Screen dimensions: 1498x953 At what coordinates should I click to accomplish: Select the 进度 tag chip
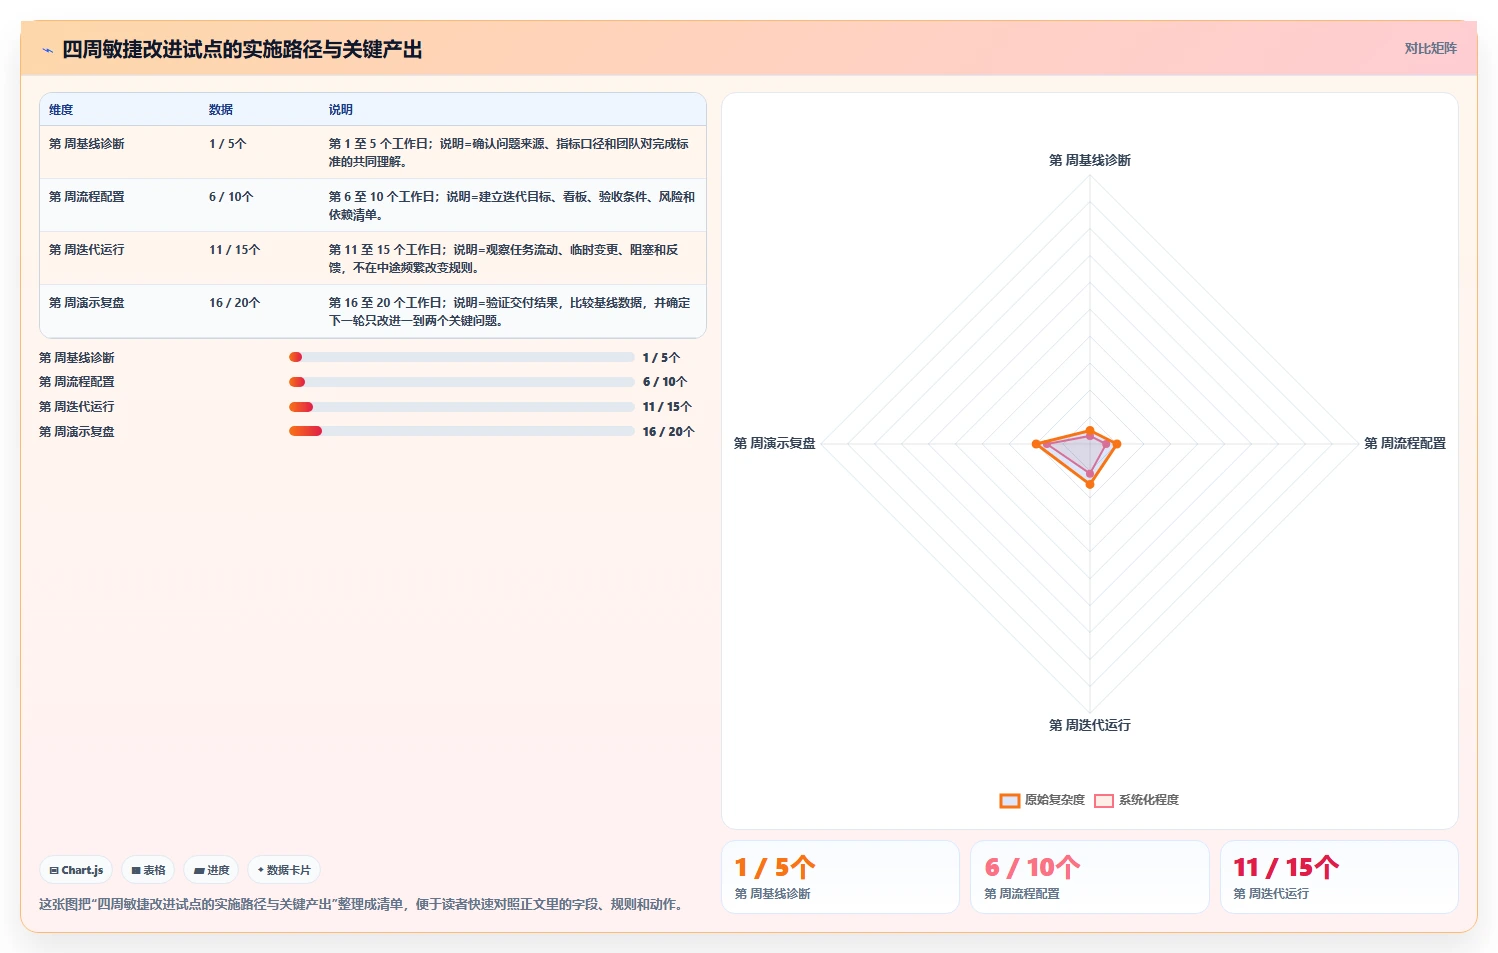(x=211, y=870)
